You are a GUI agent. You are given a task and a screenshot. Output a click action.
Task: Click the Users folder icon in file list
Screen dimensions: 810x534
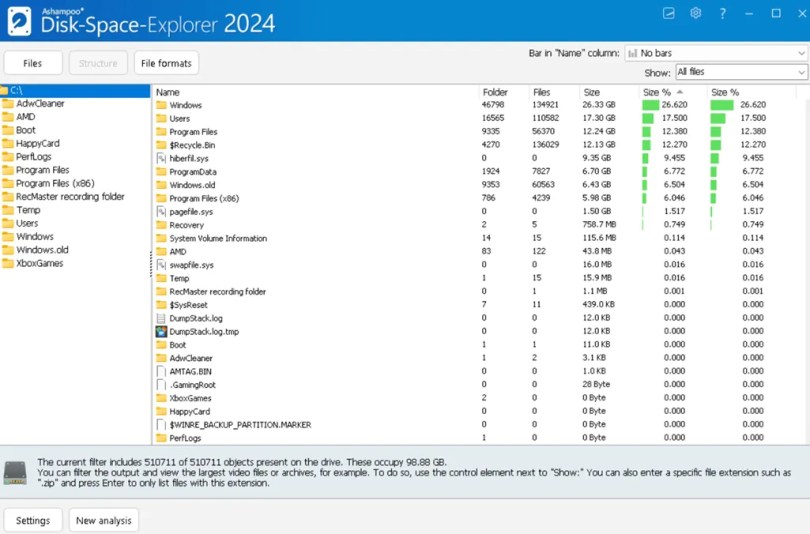click(x=161, y=118)
